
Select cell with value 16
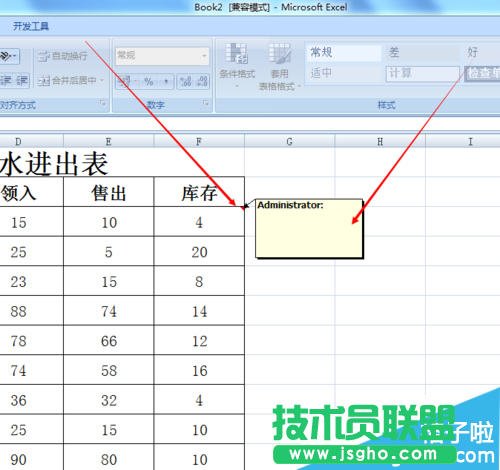[199, 370]
